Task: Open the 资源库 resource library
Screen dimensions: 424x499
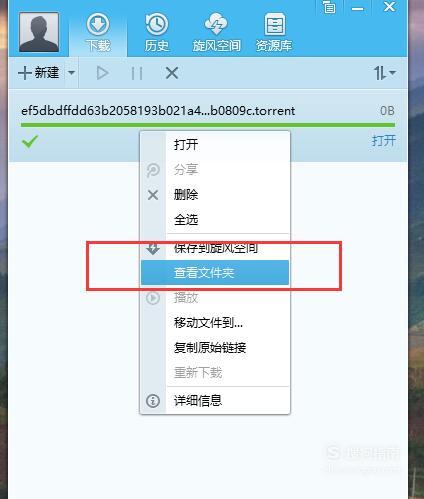Action: [x=274, y=33]
